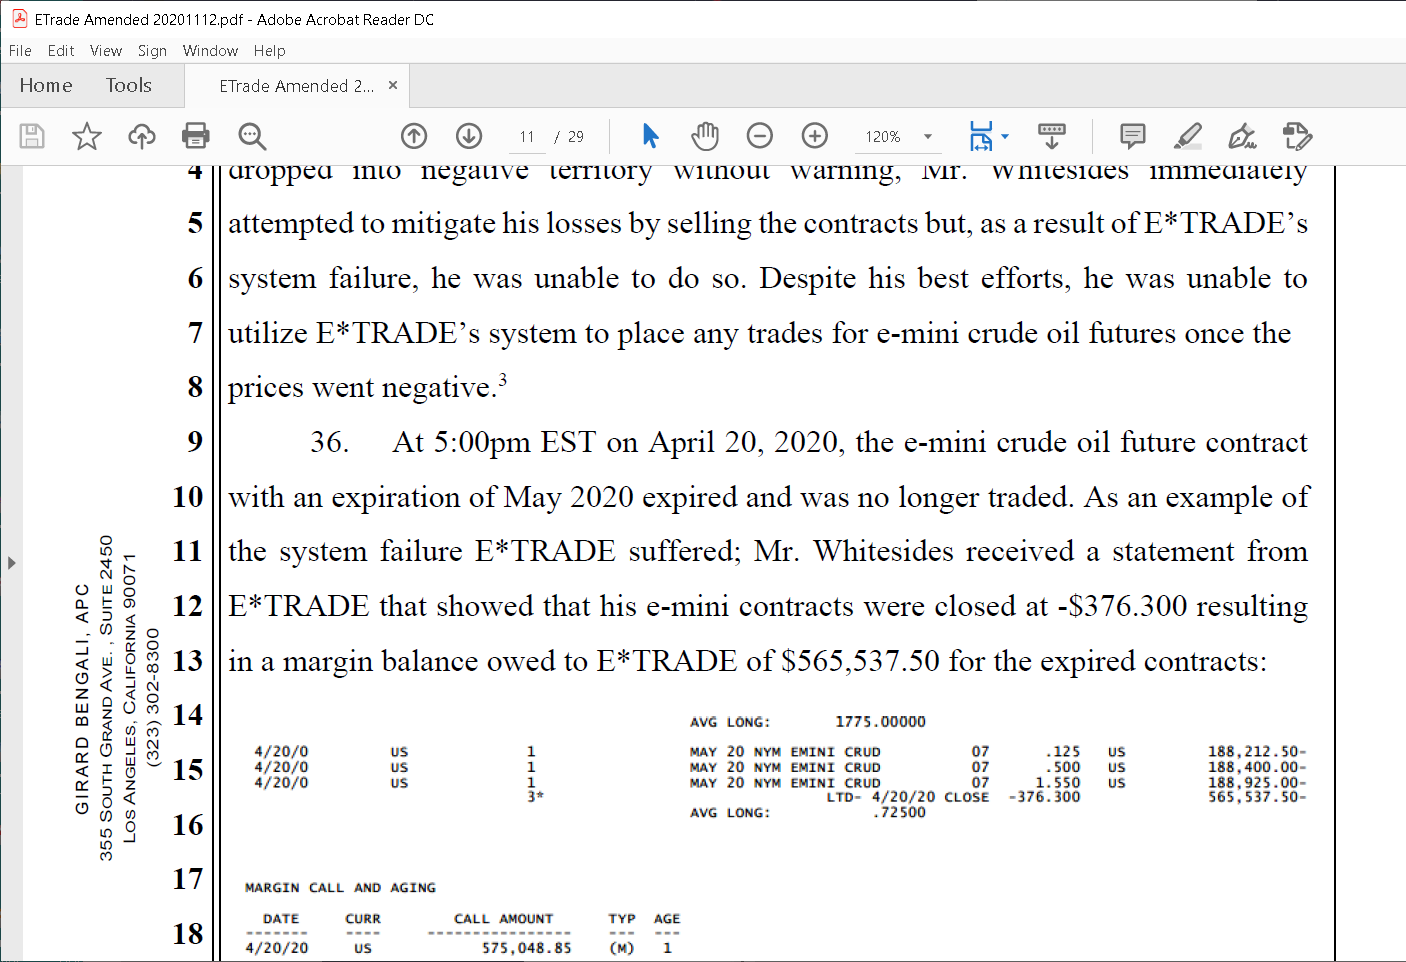Click paragraph number '36.' in the document
The width and height of the screenshot is (1406, 962).
(x=329, y=442)
